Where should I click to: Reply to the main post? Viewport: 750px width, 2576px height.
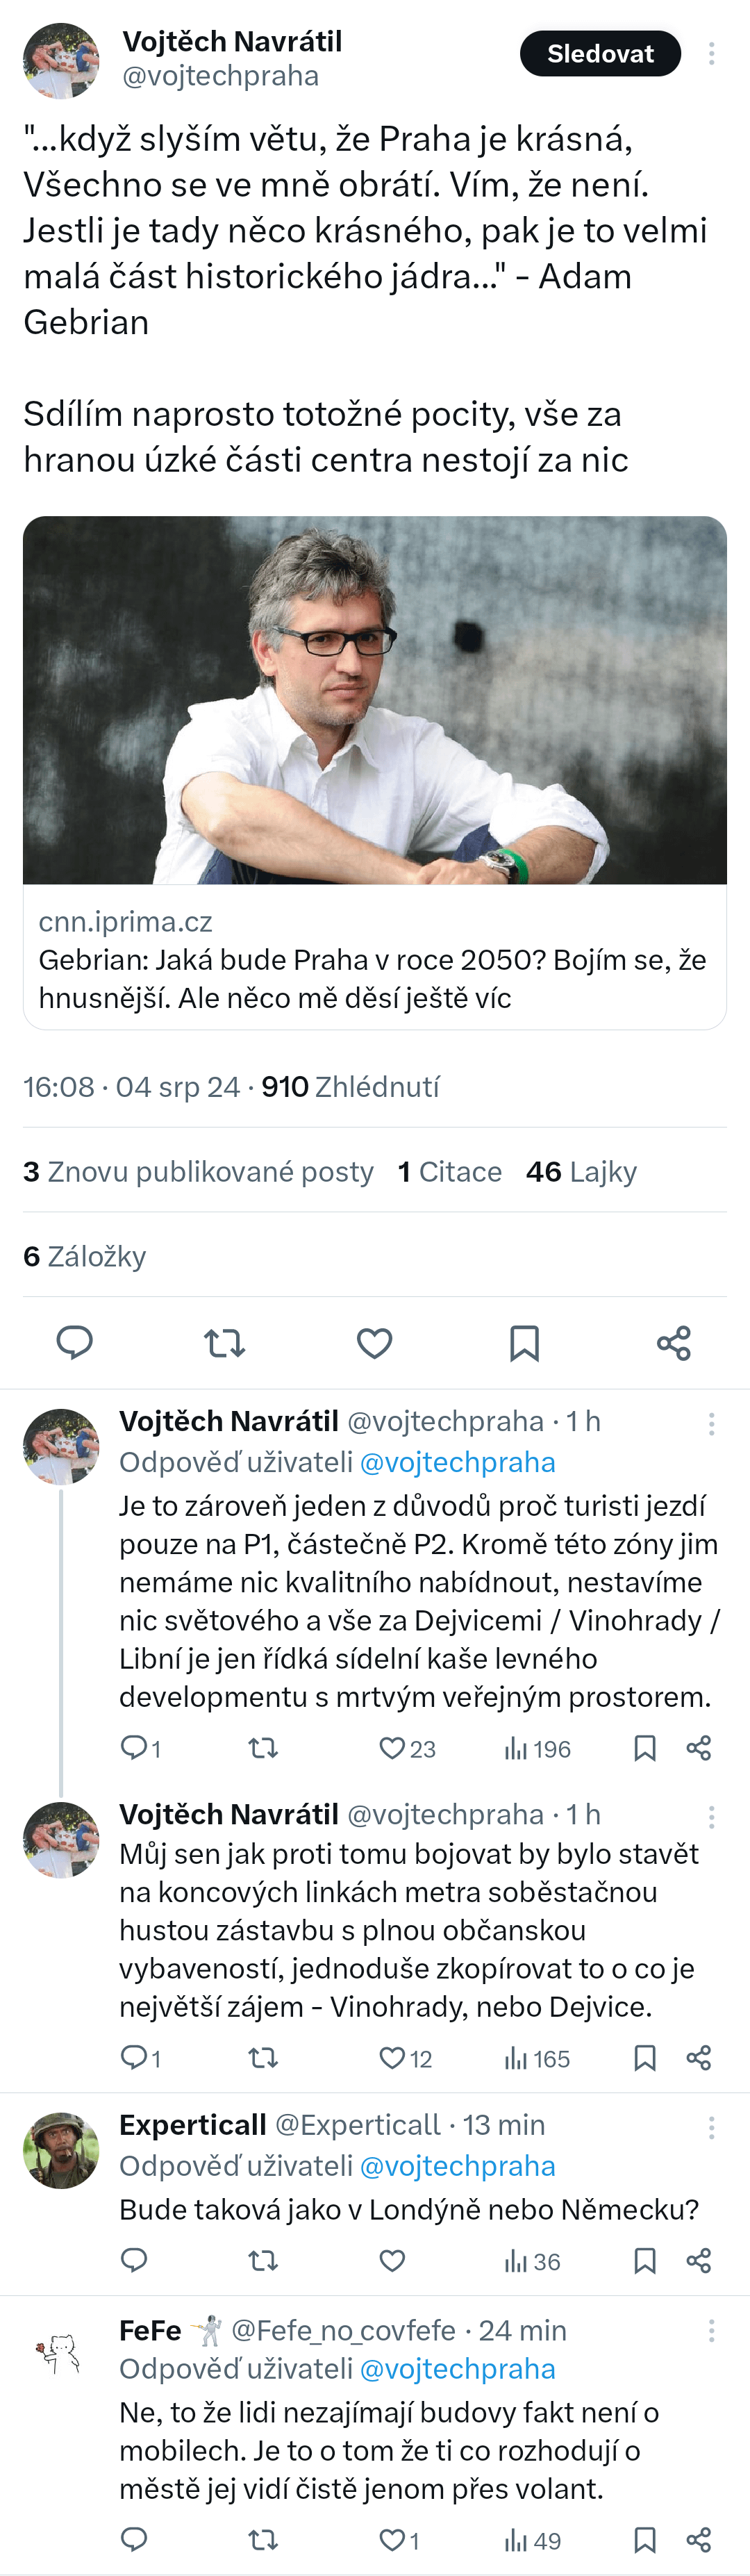[74, 1342]
